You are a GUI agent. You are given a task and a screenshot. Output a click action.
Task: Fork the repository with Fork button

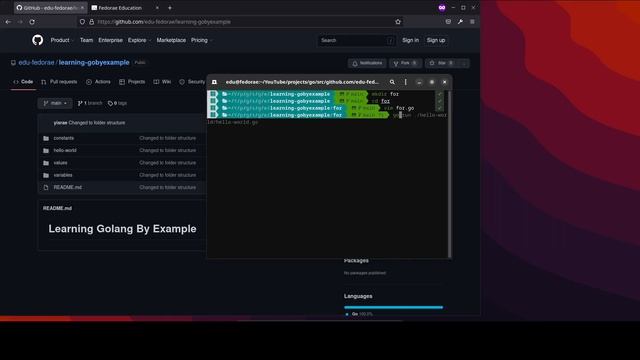405,63
